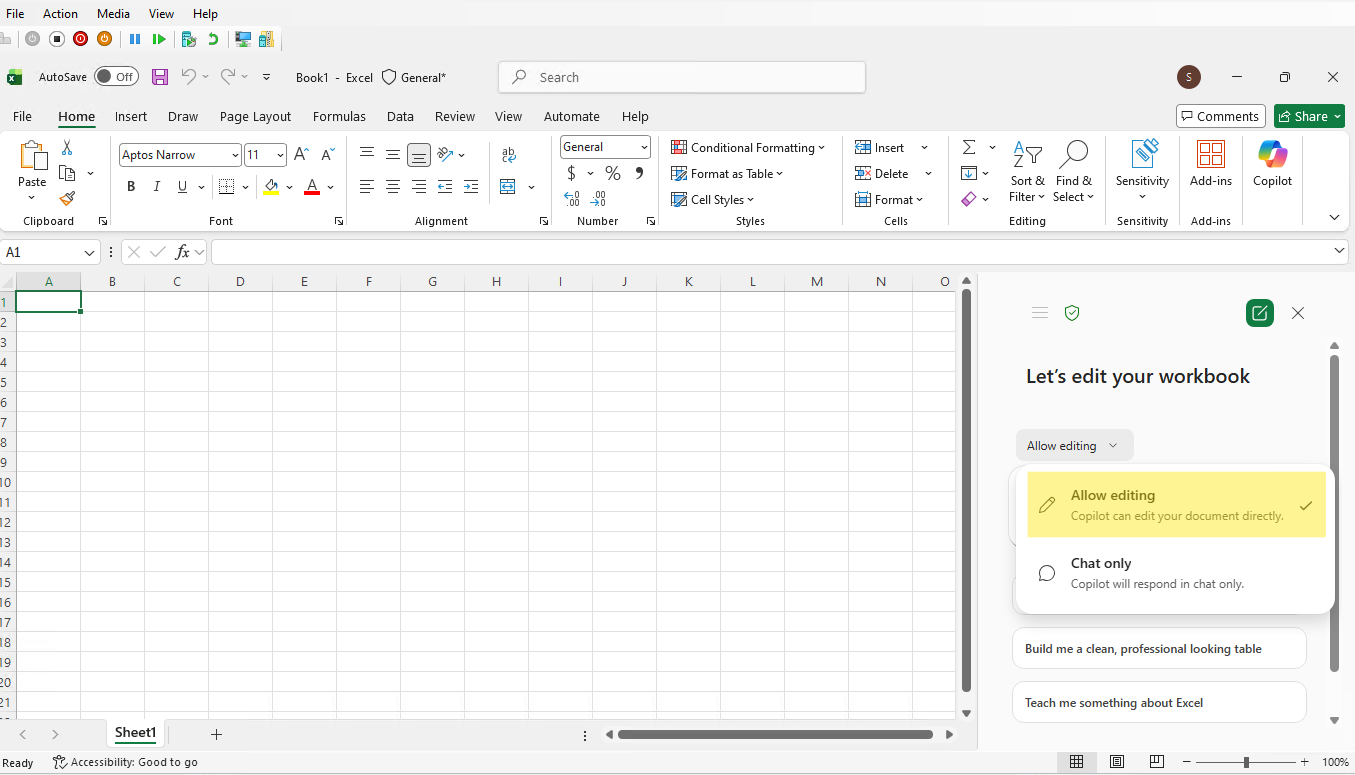1355x775 pixels.
Task: Click the AutoSum sigma icon
Action: point(969,147)
